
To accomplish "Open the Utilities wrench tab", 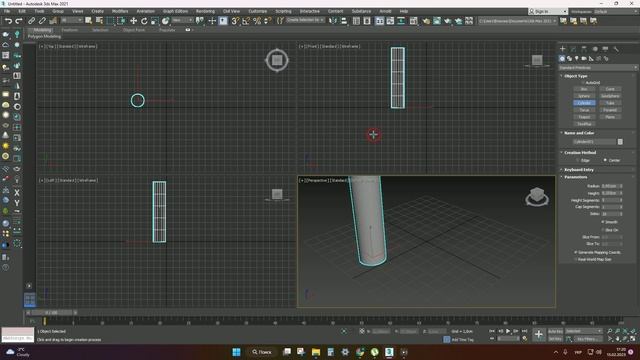I will 616,49.
